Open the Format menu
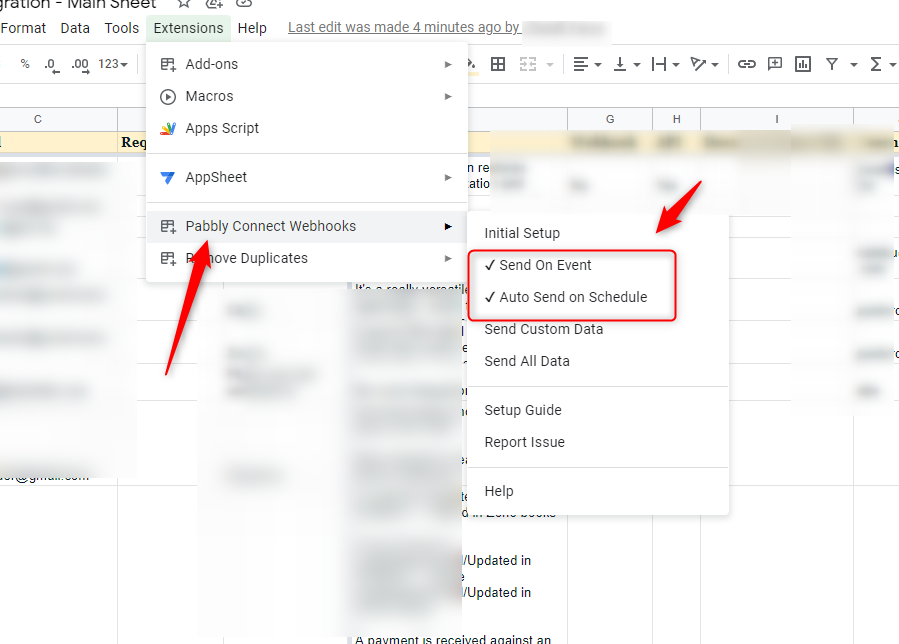 tap(23, 28)
